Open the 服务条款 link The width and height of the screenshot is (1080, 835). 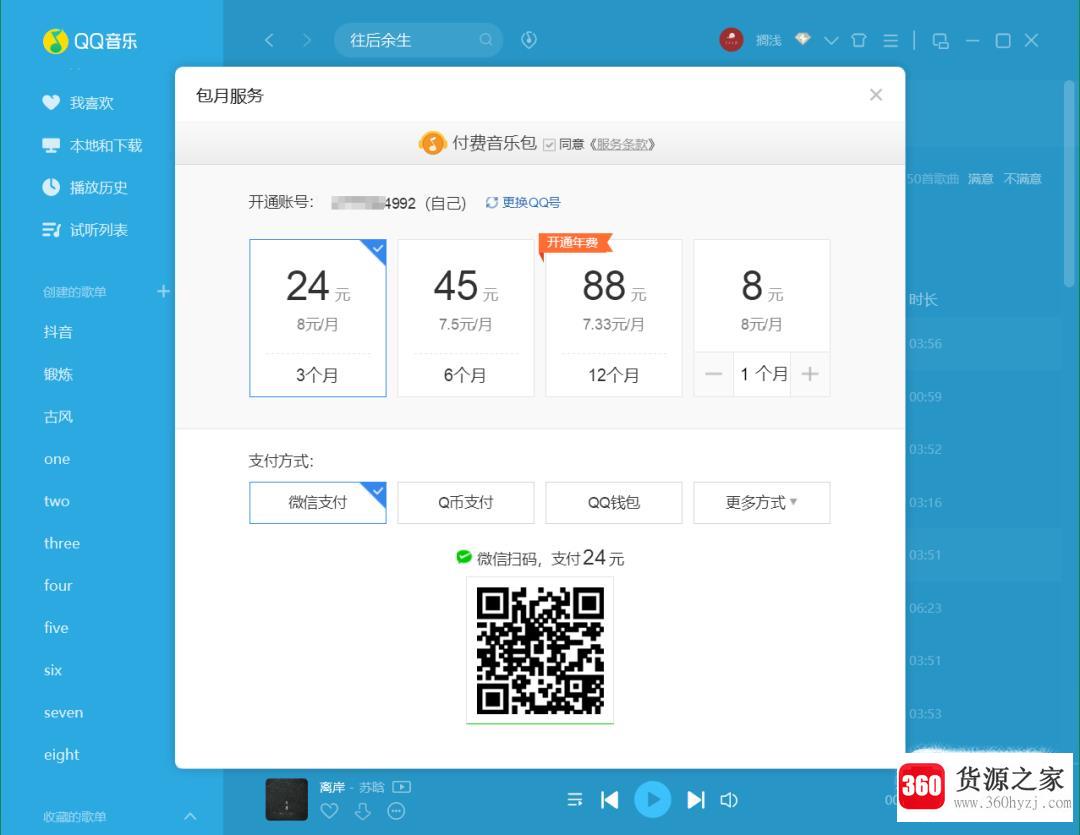pos(622,144)
